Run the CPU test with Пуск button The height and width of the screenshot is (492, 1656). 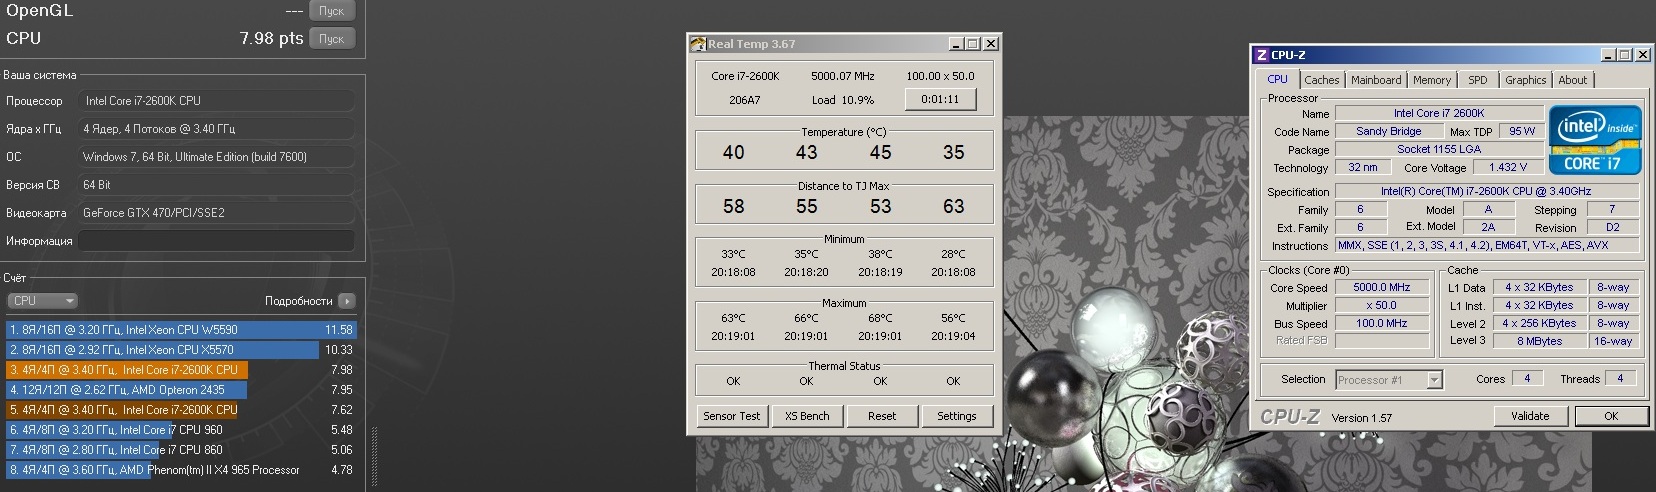coord(331,39)
